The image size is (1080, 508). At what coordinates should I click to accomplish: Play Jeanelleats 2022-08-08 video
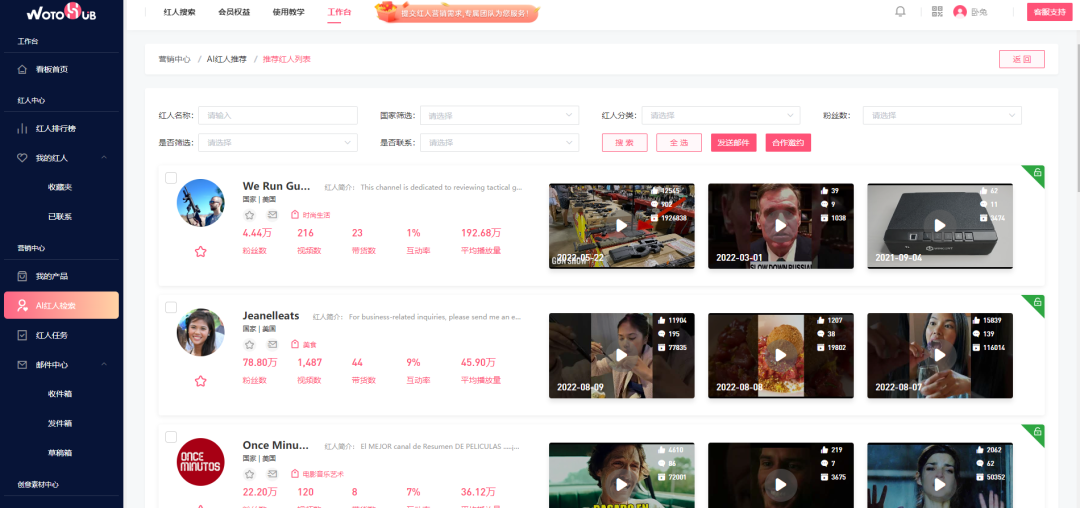click(x=780, y=355)
